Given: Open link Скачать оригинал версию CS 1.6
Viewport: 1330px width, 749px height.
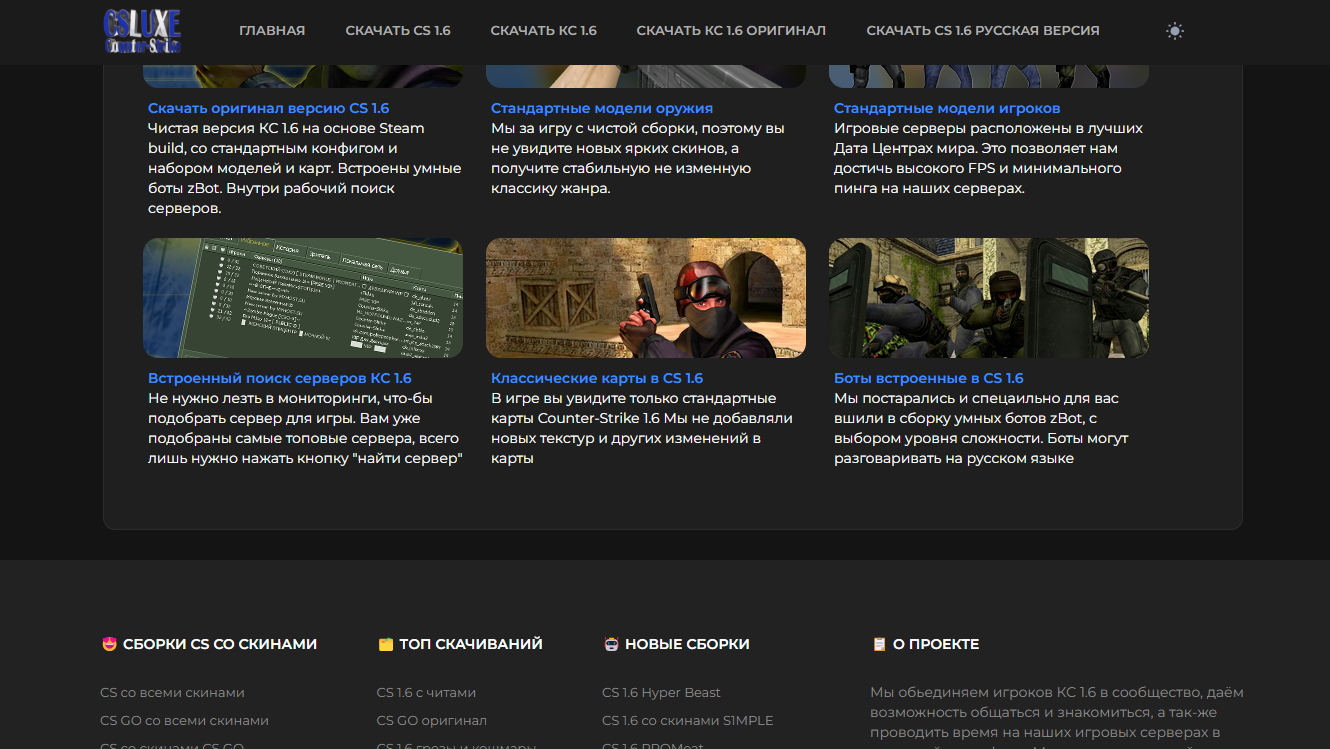Looking at the screenshot, I should [x=268, y=108].
